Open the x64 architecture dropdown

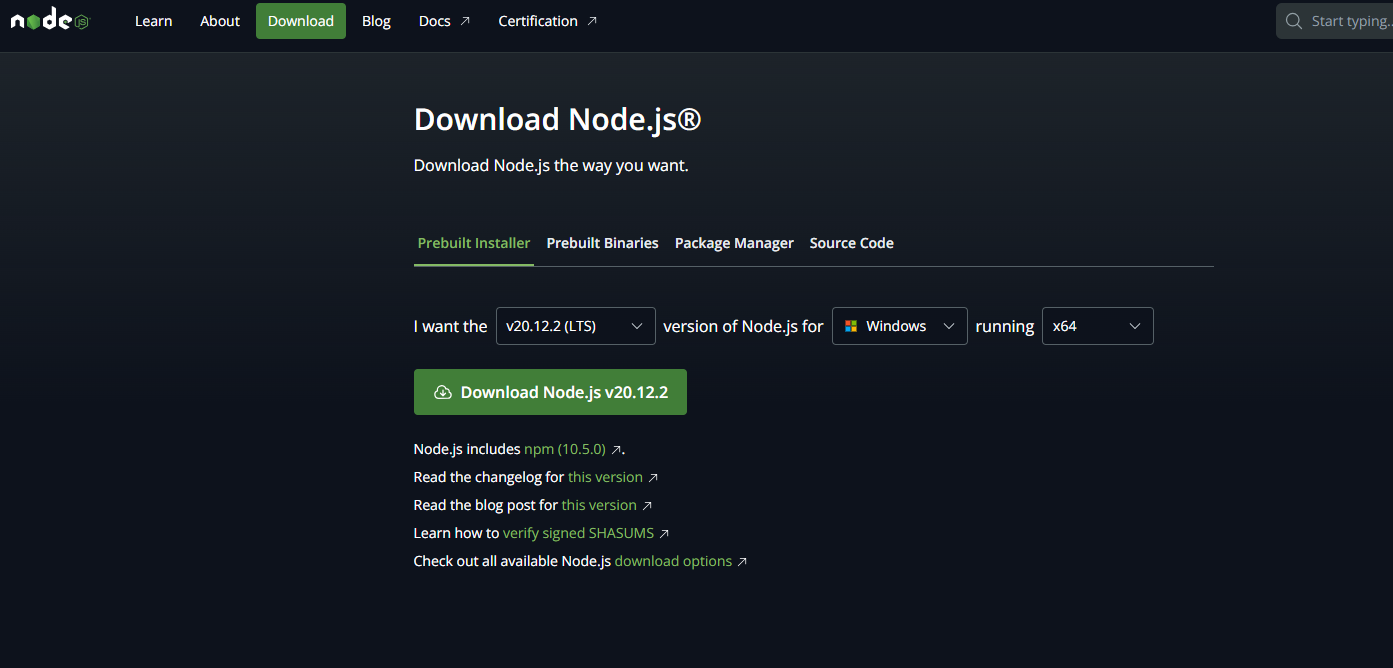pos(1098,326)
